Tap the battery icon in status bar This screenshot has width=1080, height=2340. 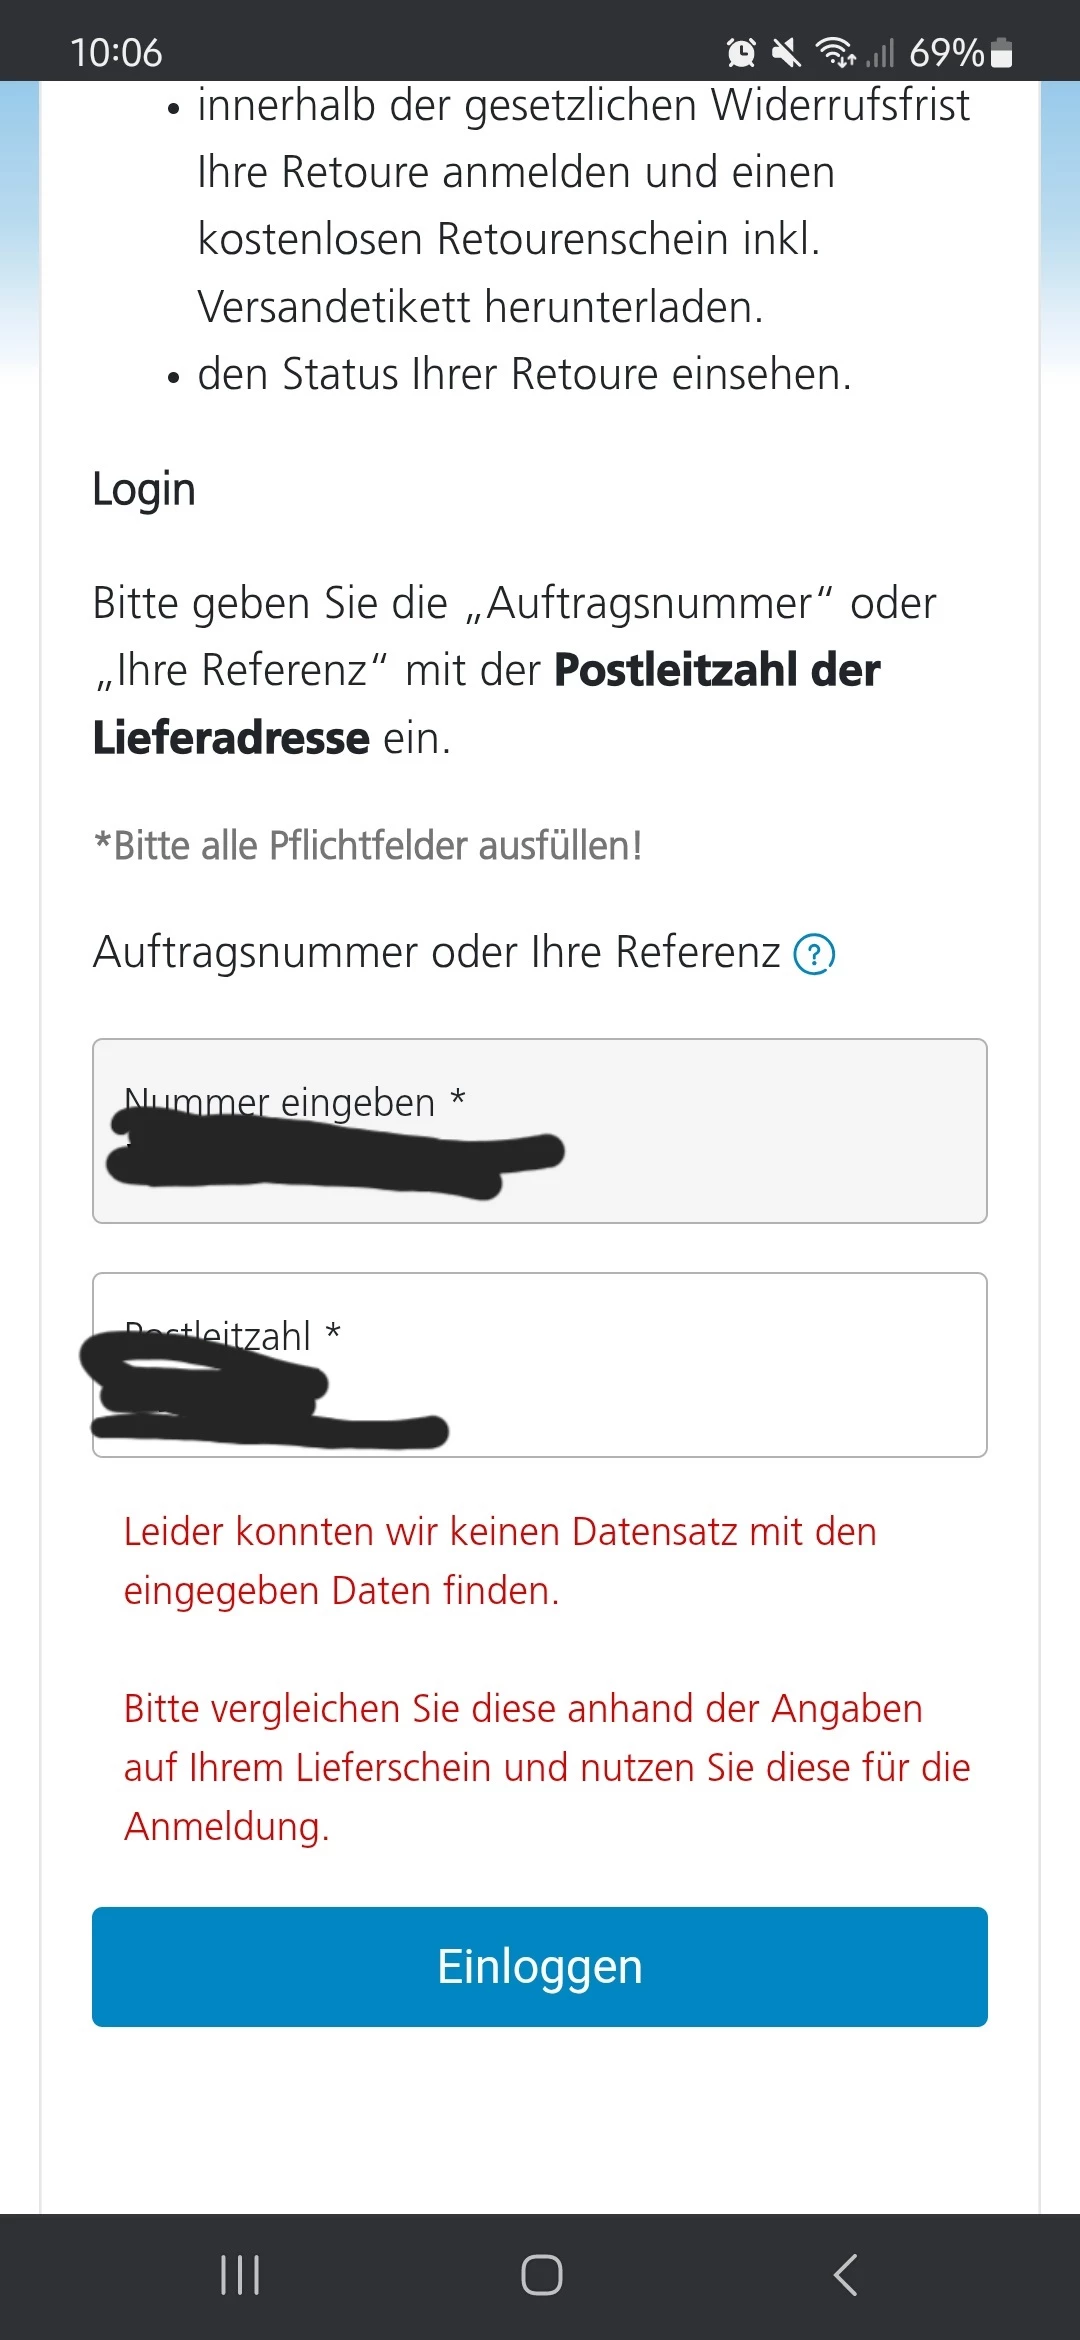pos(1001,52)
